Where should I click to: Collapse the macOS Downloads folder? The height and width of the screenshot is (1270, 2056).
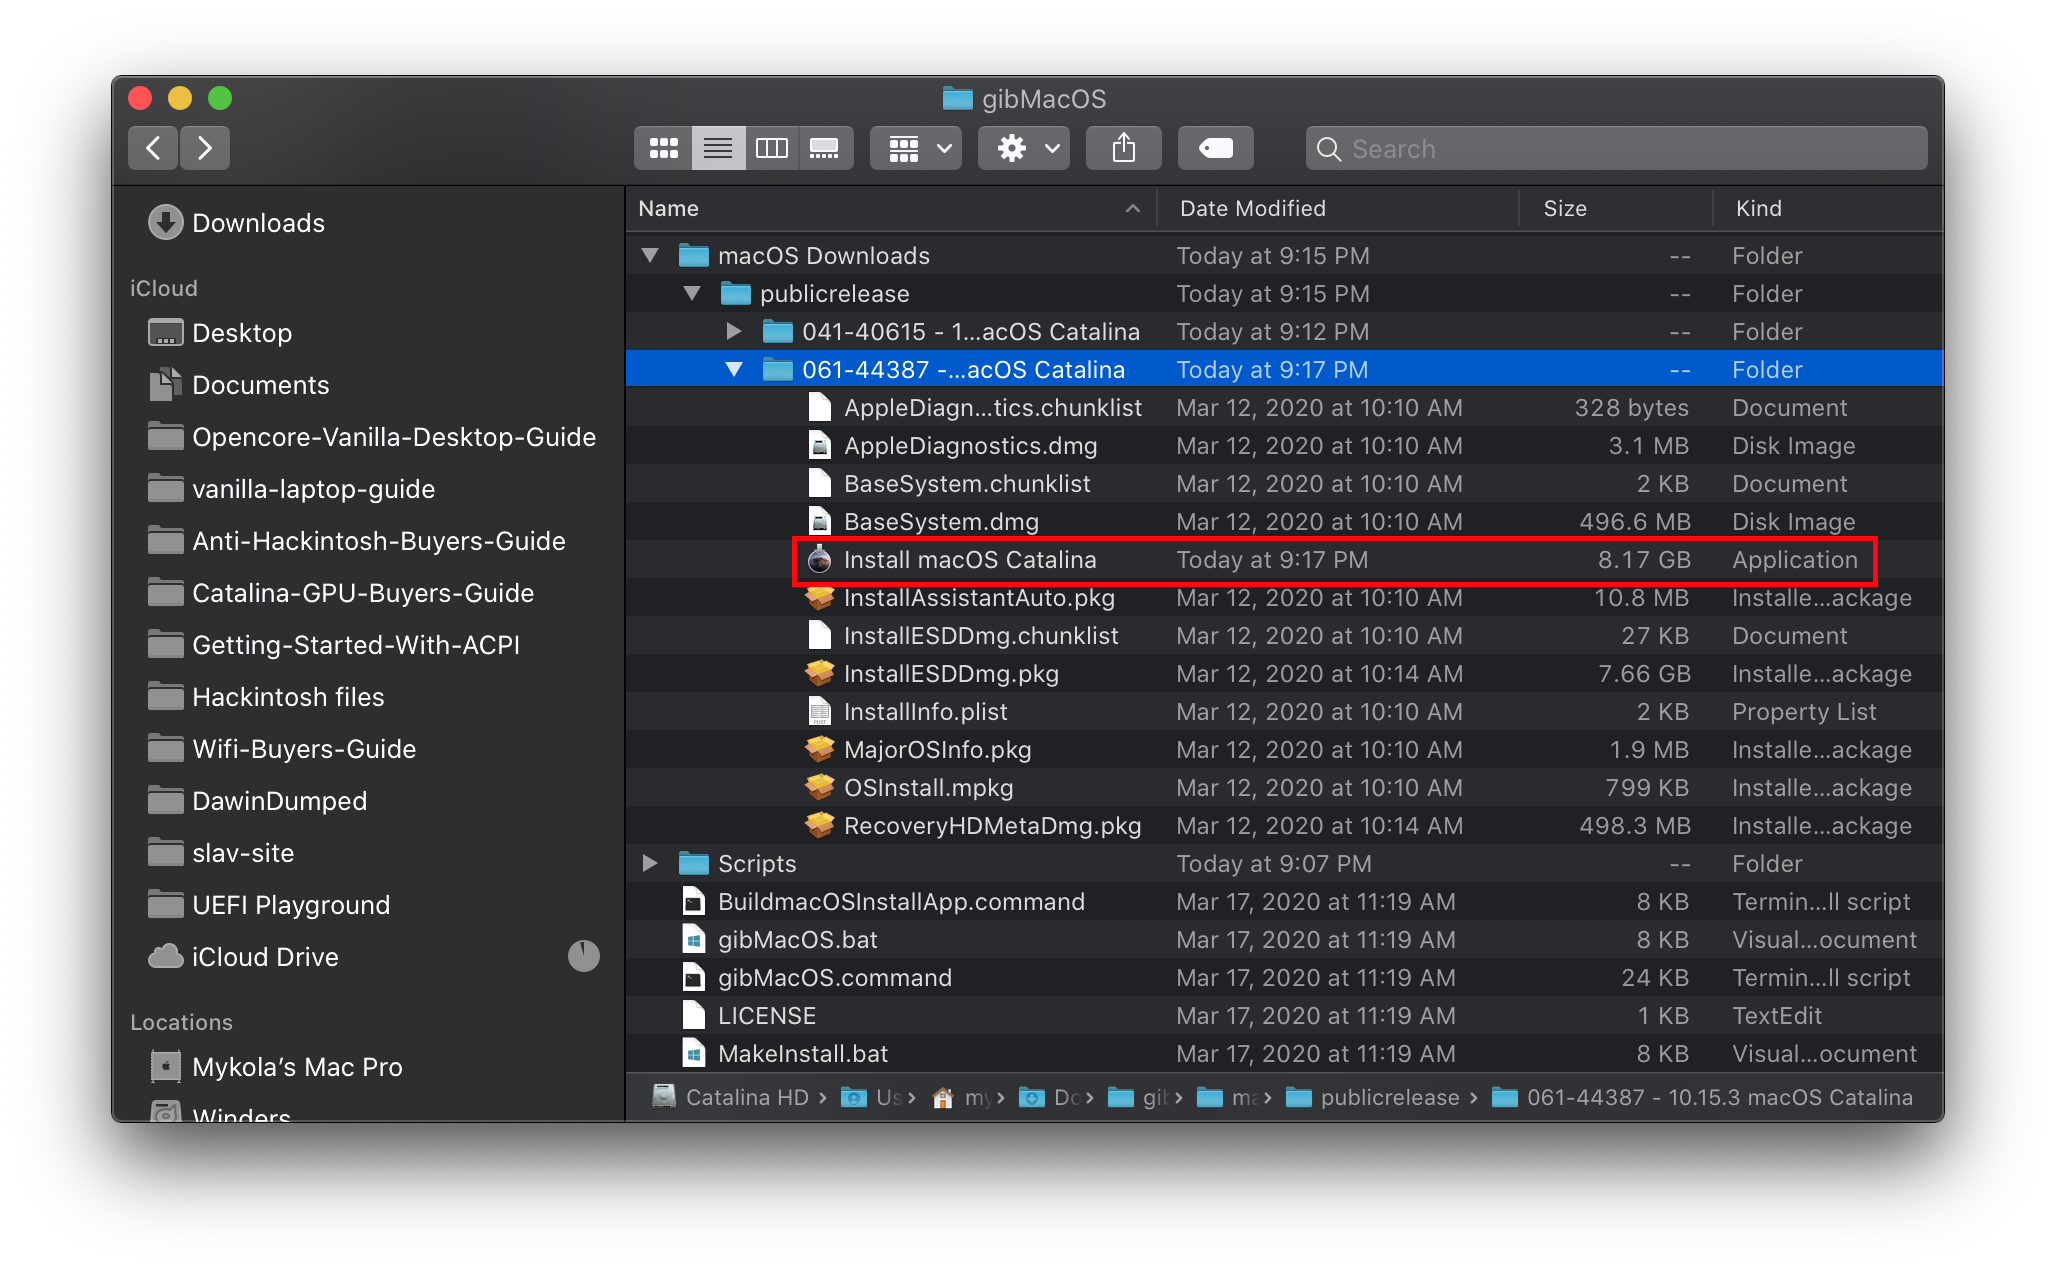[x=650, y=255]
